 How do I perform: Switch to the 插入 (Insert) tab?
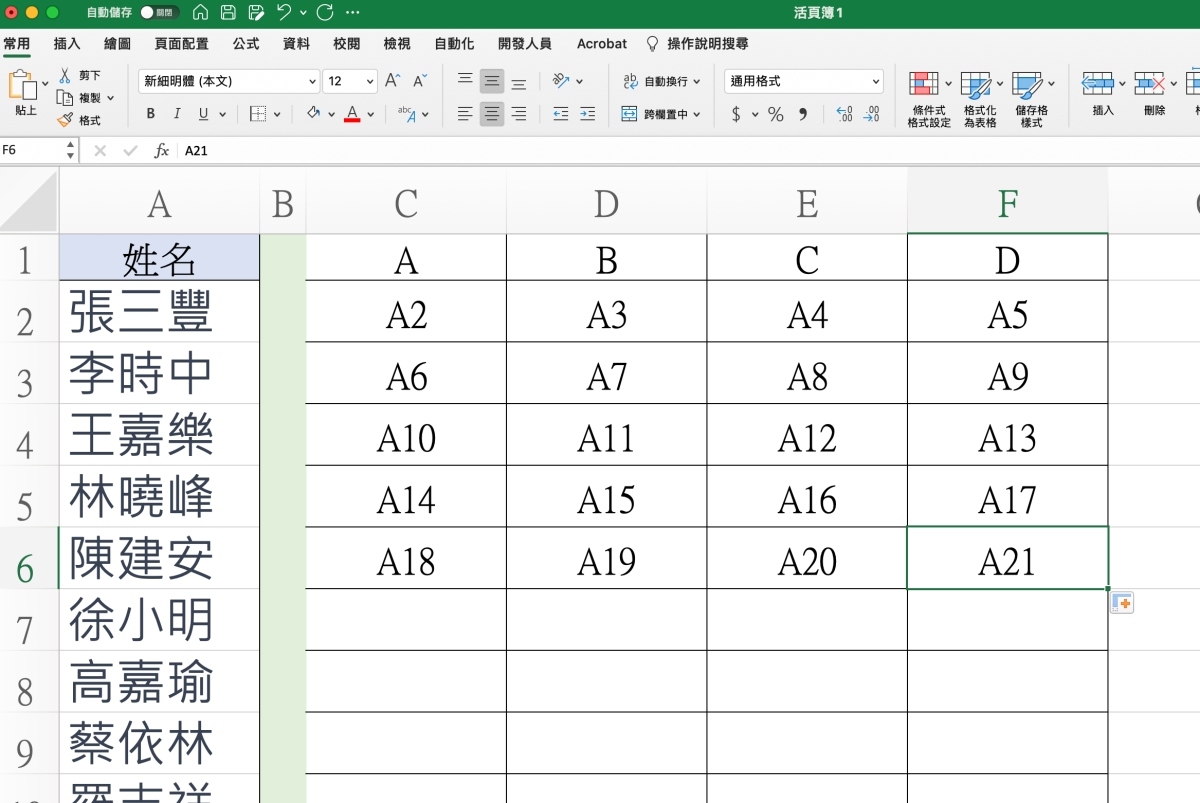tap(67, 44)
